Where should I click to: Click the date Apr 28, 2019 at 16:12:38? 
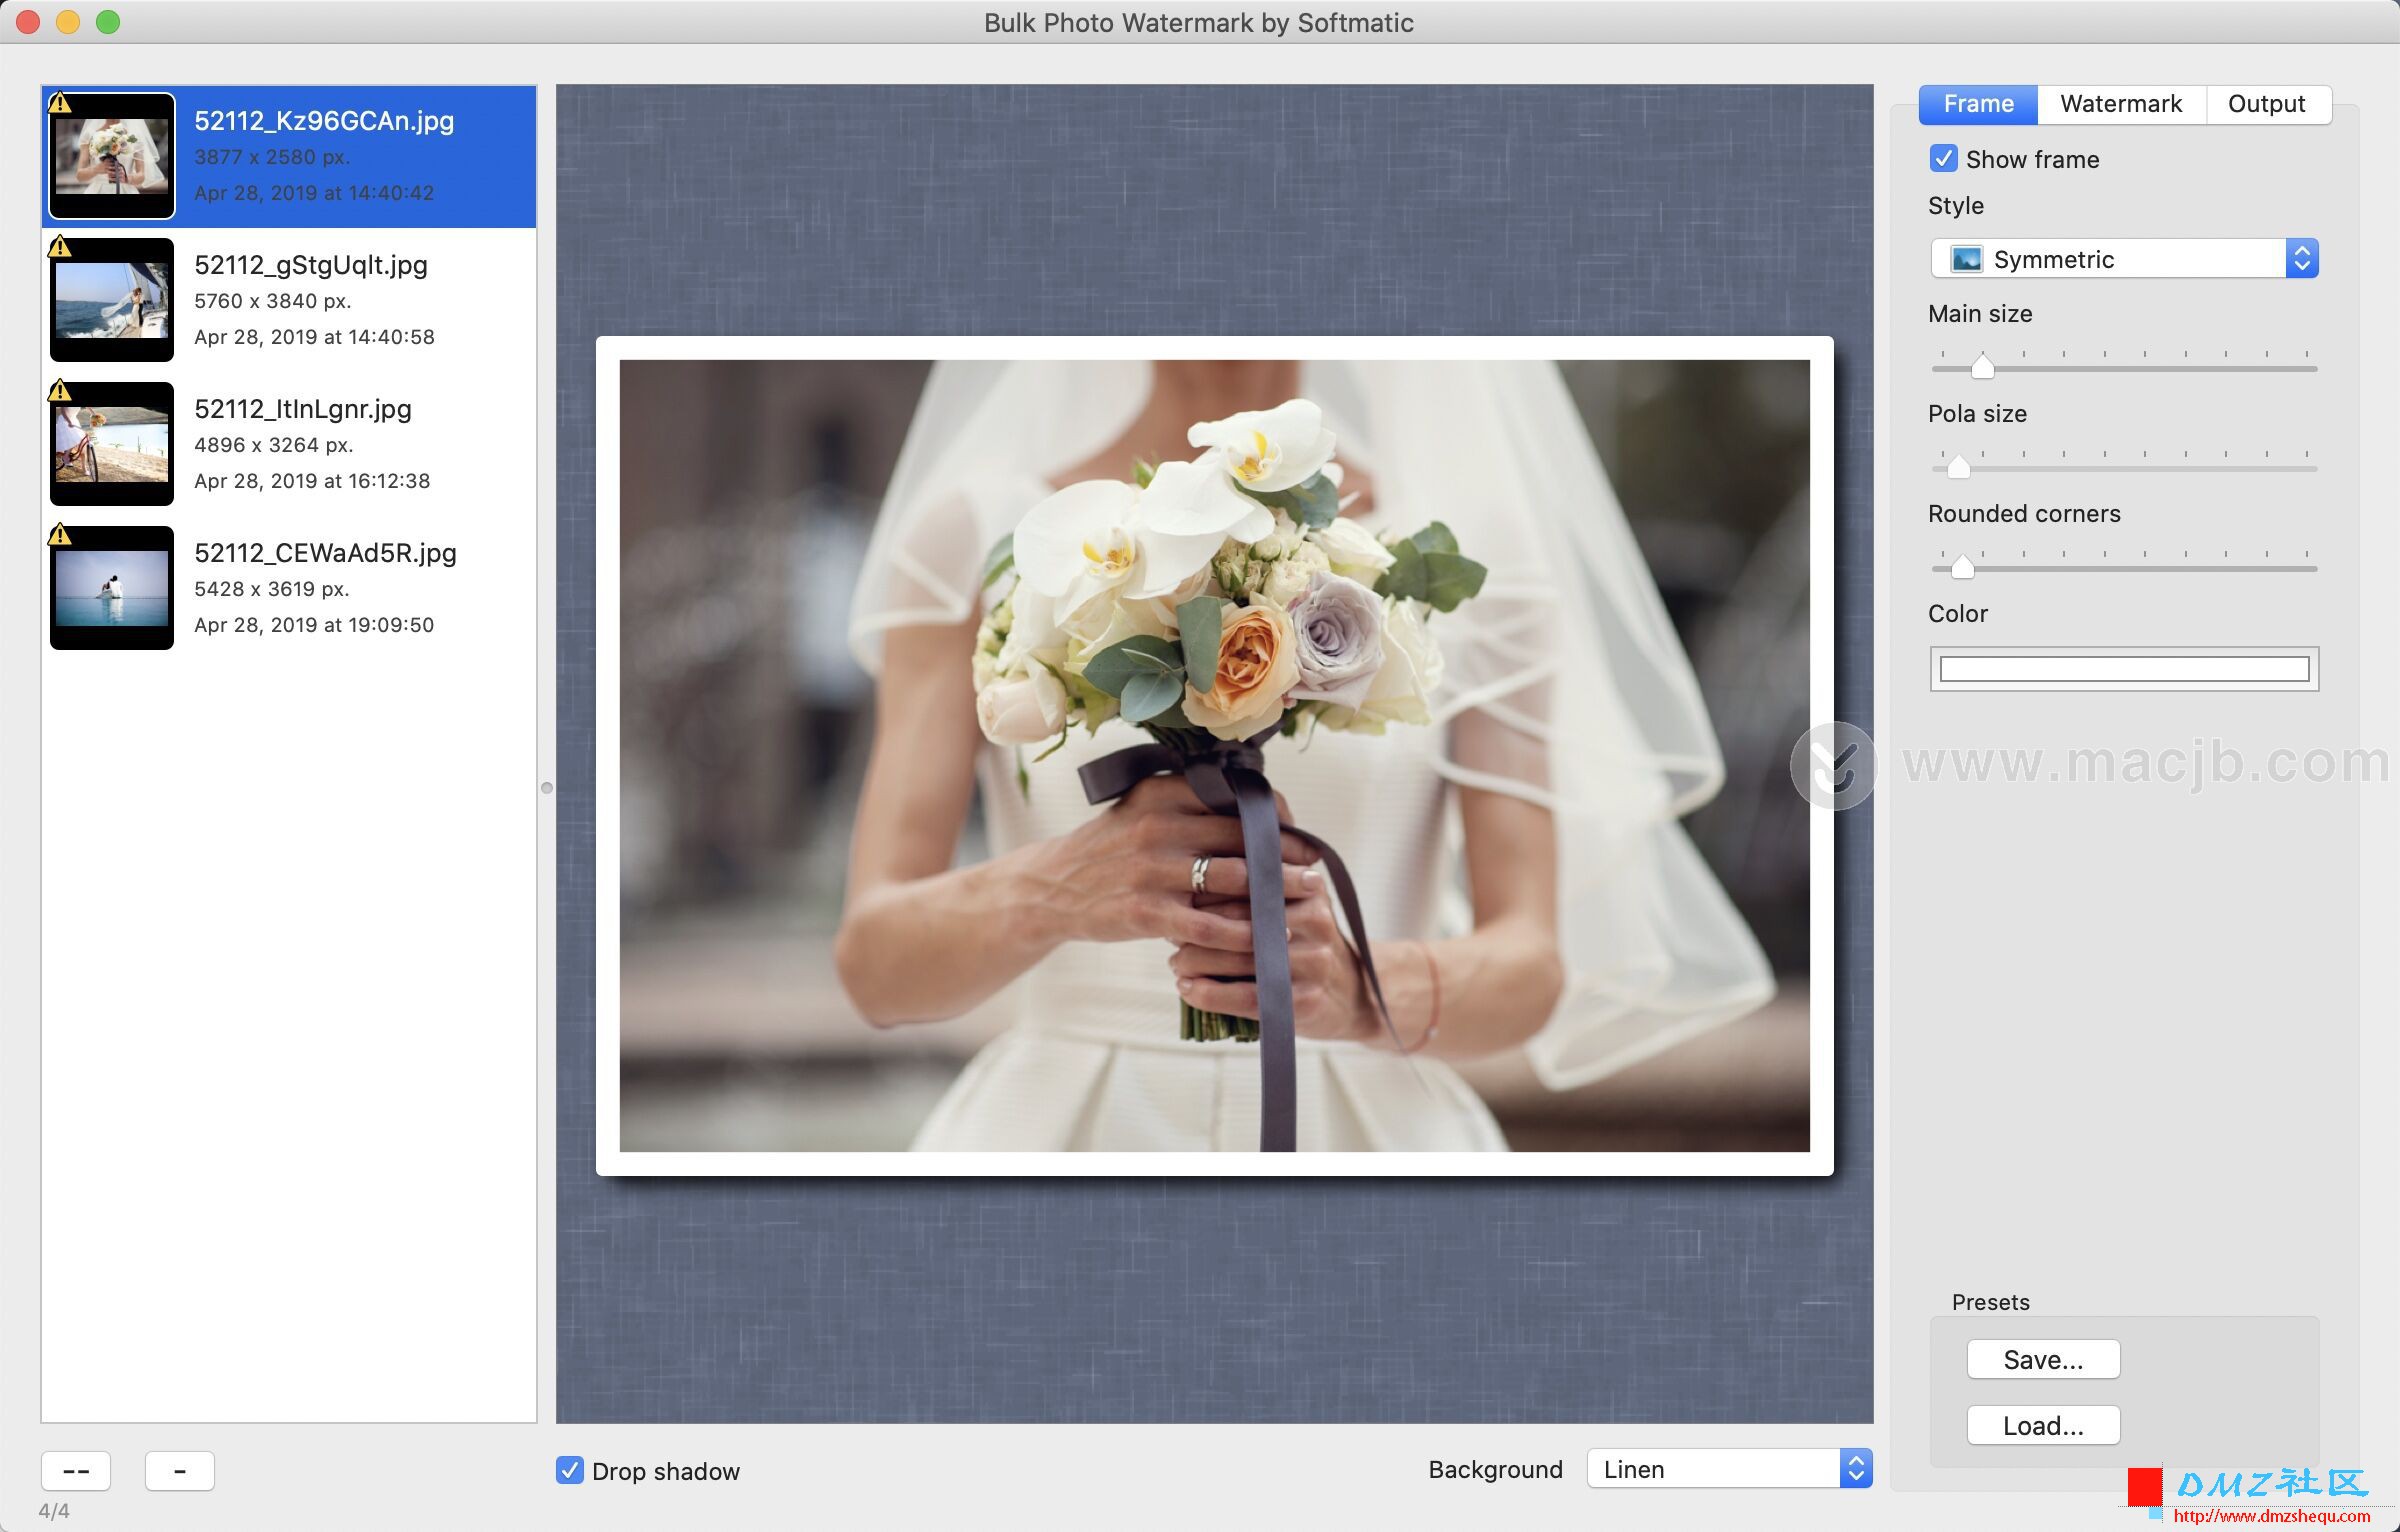(x=312, y=481)
